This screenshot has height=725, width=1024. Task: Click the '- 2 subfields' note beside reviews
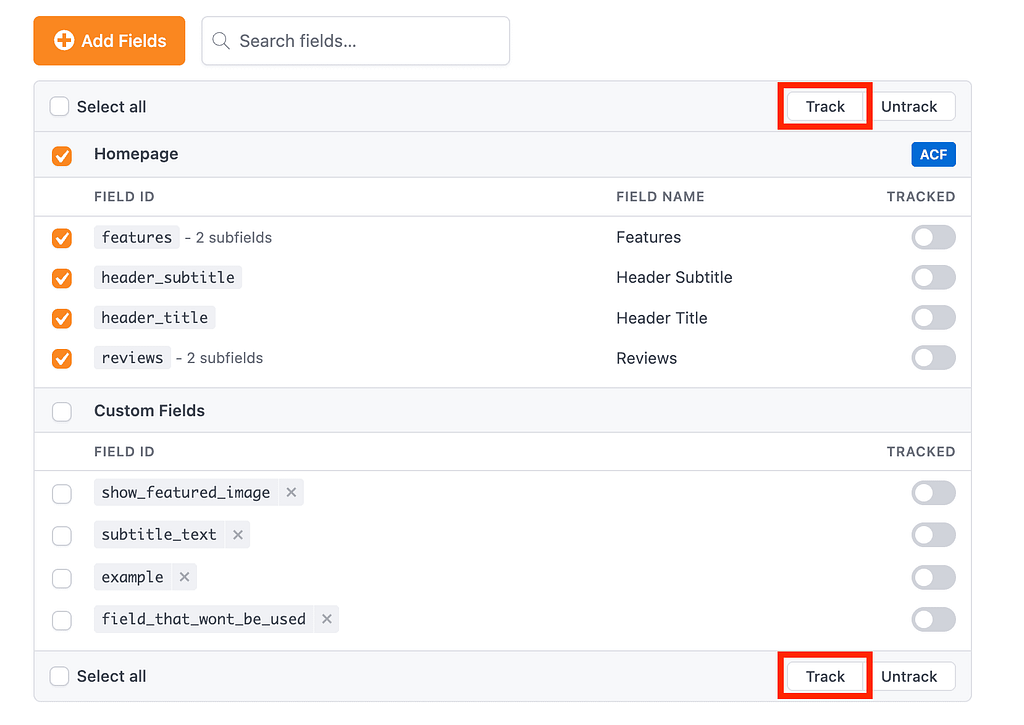click(x=219, y=358)
